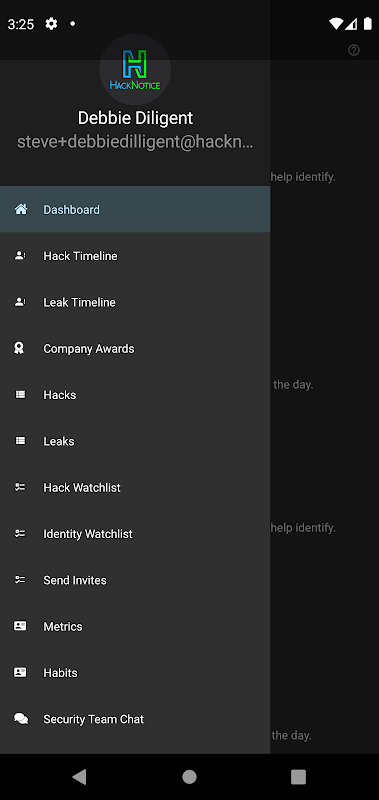Tap the HackNotice logo avatar

click(135, 69)
